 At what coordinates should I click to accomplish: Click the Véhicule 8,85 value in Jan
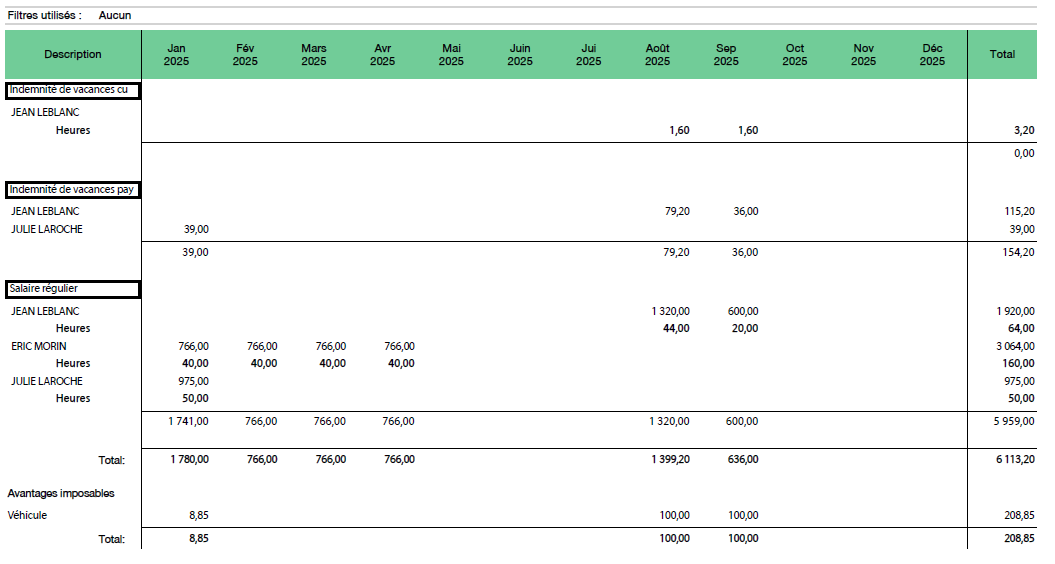(198, 516)
